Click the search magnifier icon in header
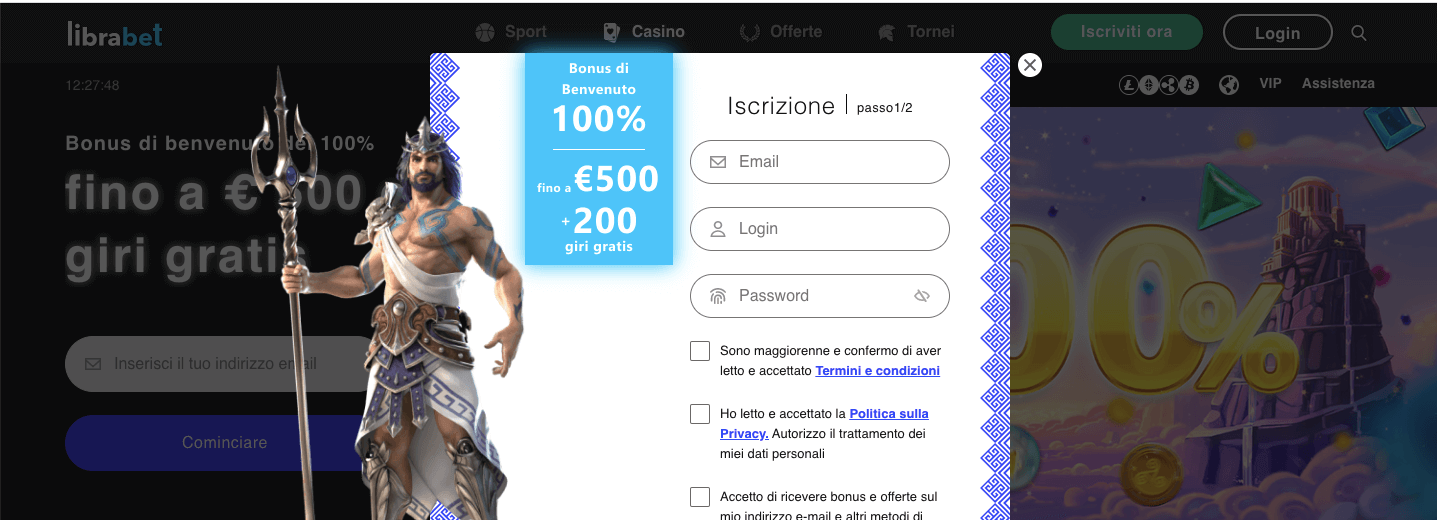The image size is (1437, 520). (1358, 33)
